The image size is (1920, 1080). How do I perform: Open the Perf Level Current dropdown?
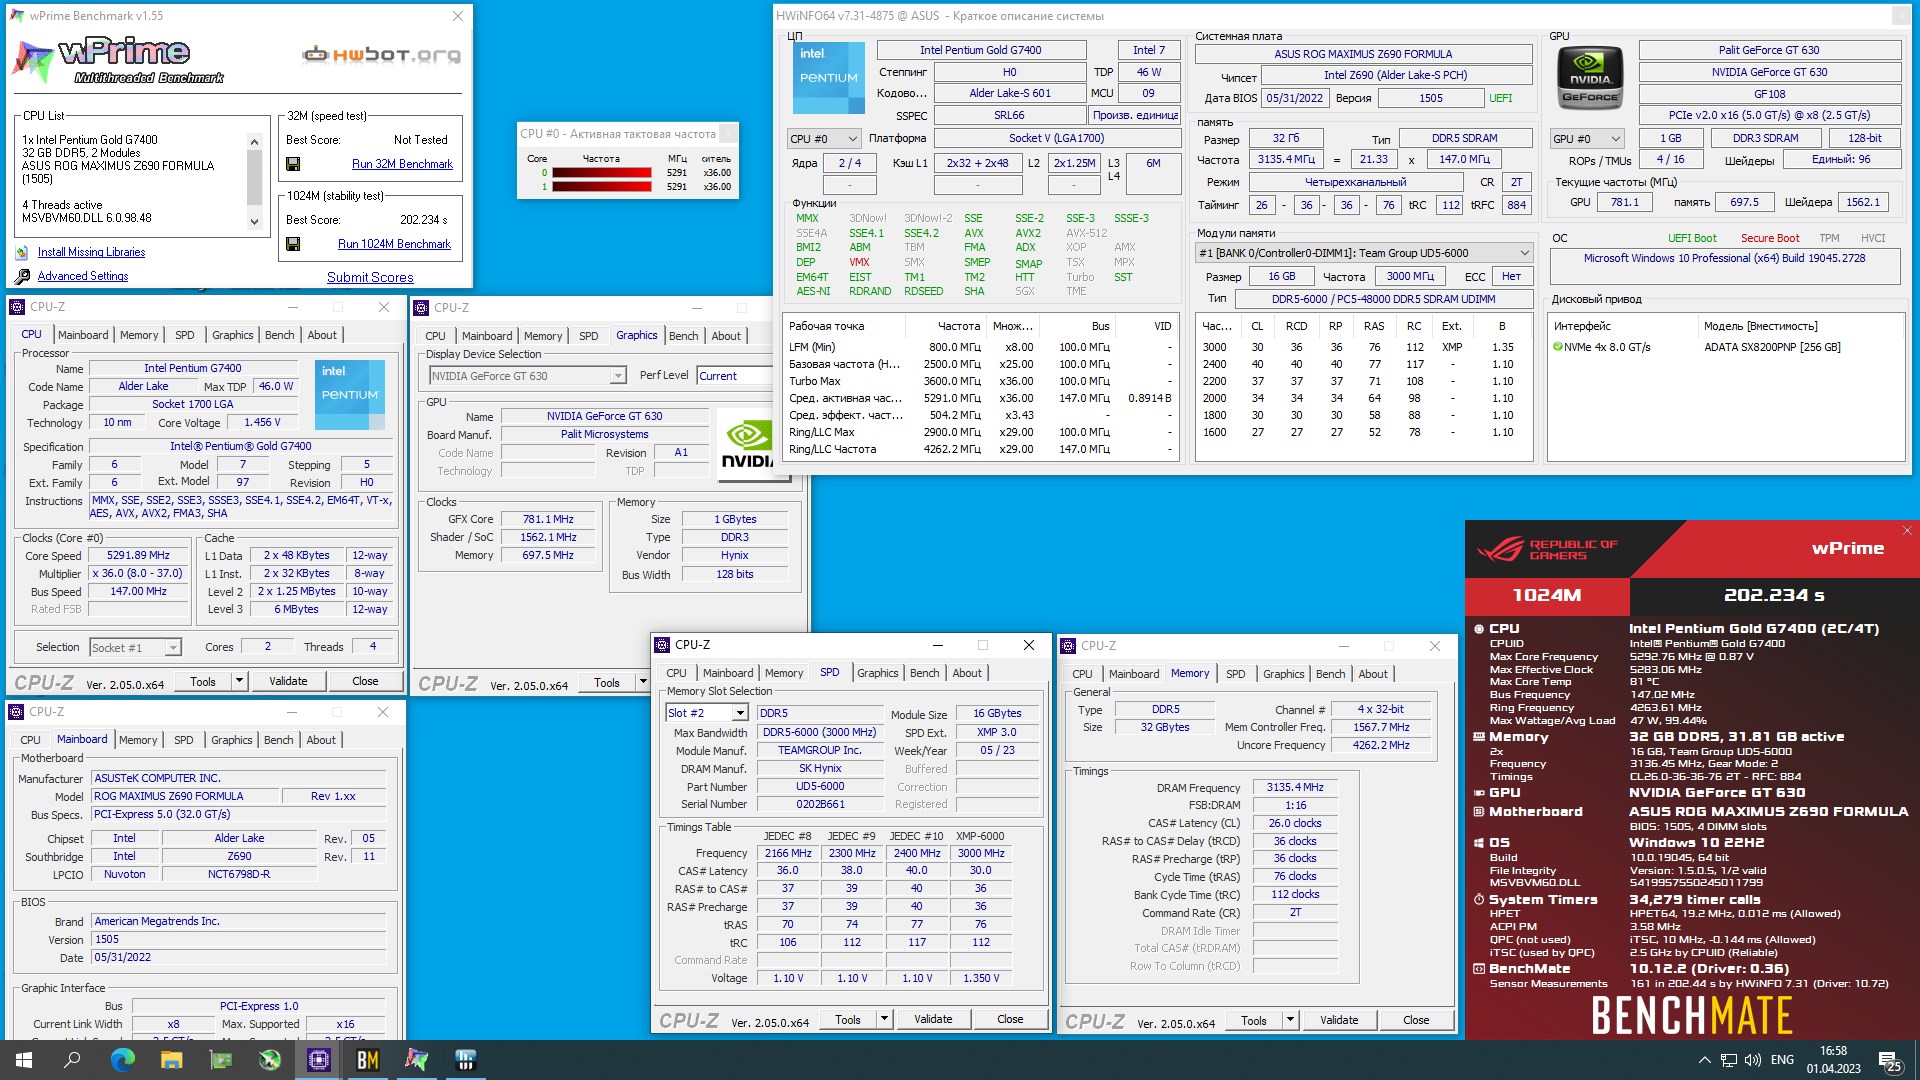(734, 376)
